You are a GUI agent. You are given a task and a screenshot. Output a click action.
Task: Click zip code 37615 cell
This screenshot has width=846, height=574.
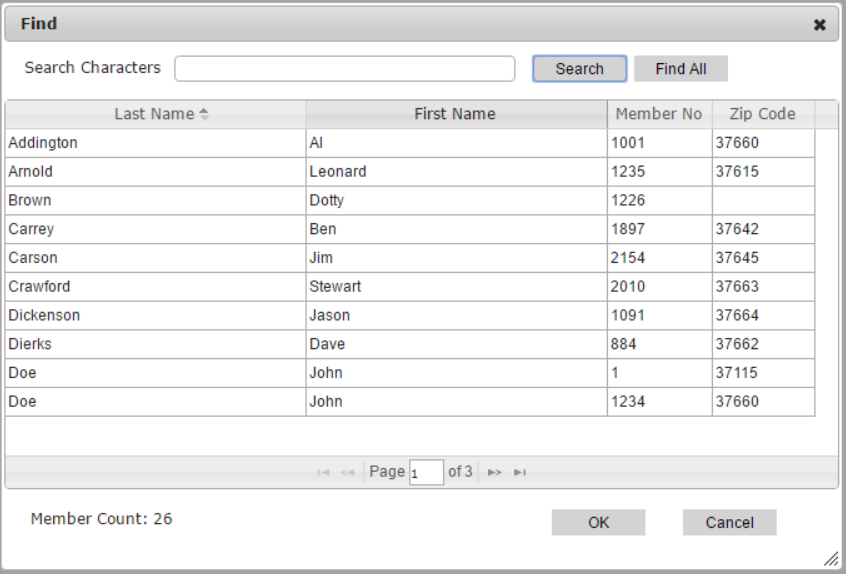[x=763, y=172]
